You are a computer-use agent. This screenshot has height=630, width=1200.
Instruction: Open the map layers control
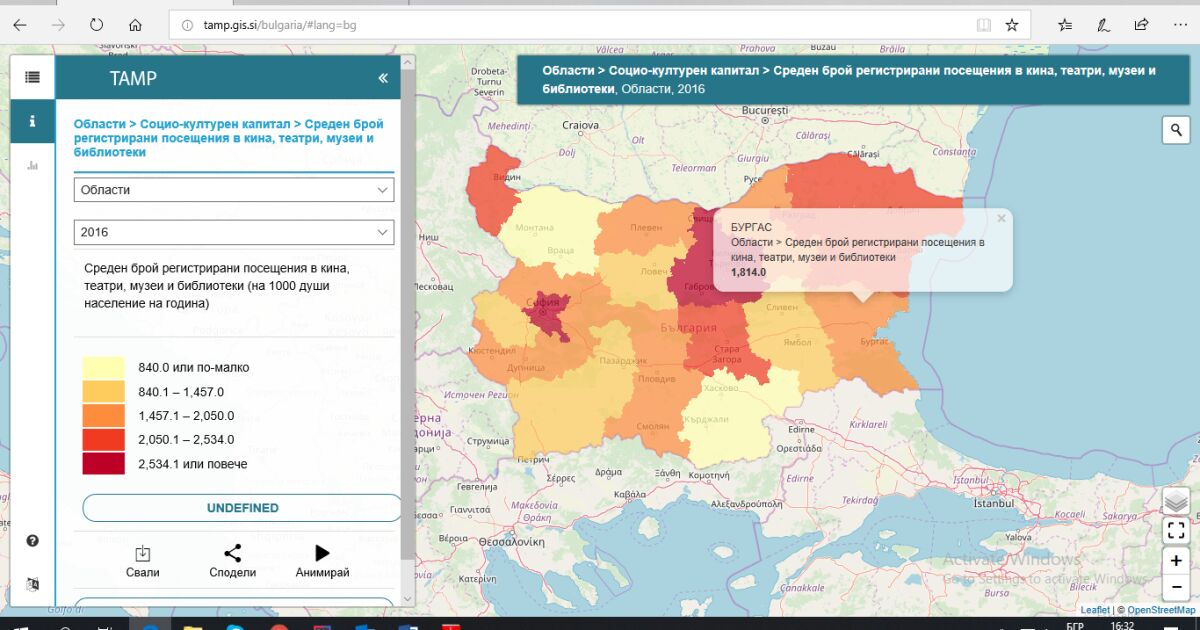coord(1176,500)
